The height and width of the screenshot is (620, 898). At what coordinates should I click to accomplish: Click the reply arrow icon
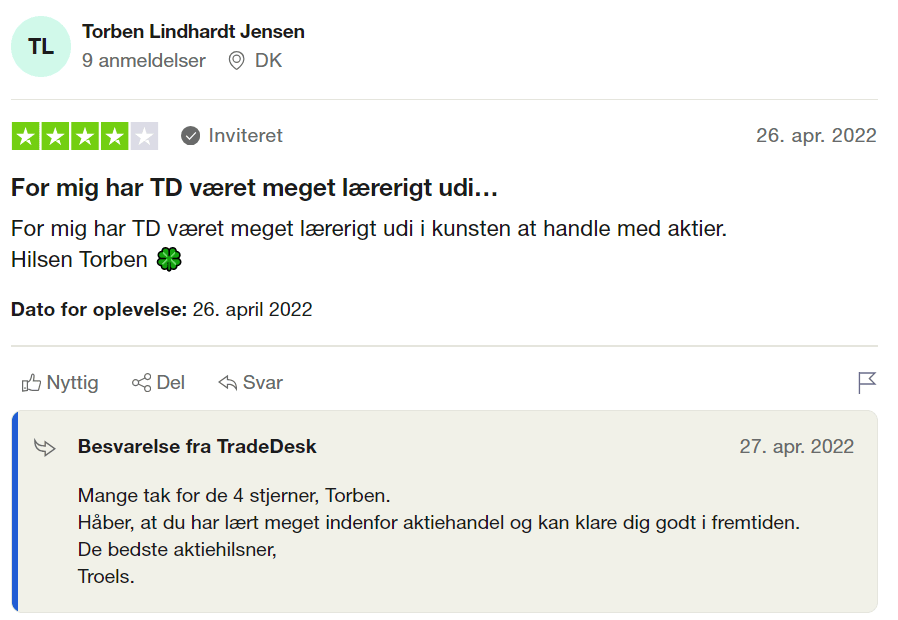227,382
